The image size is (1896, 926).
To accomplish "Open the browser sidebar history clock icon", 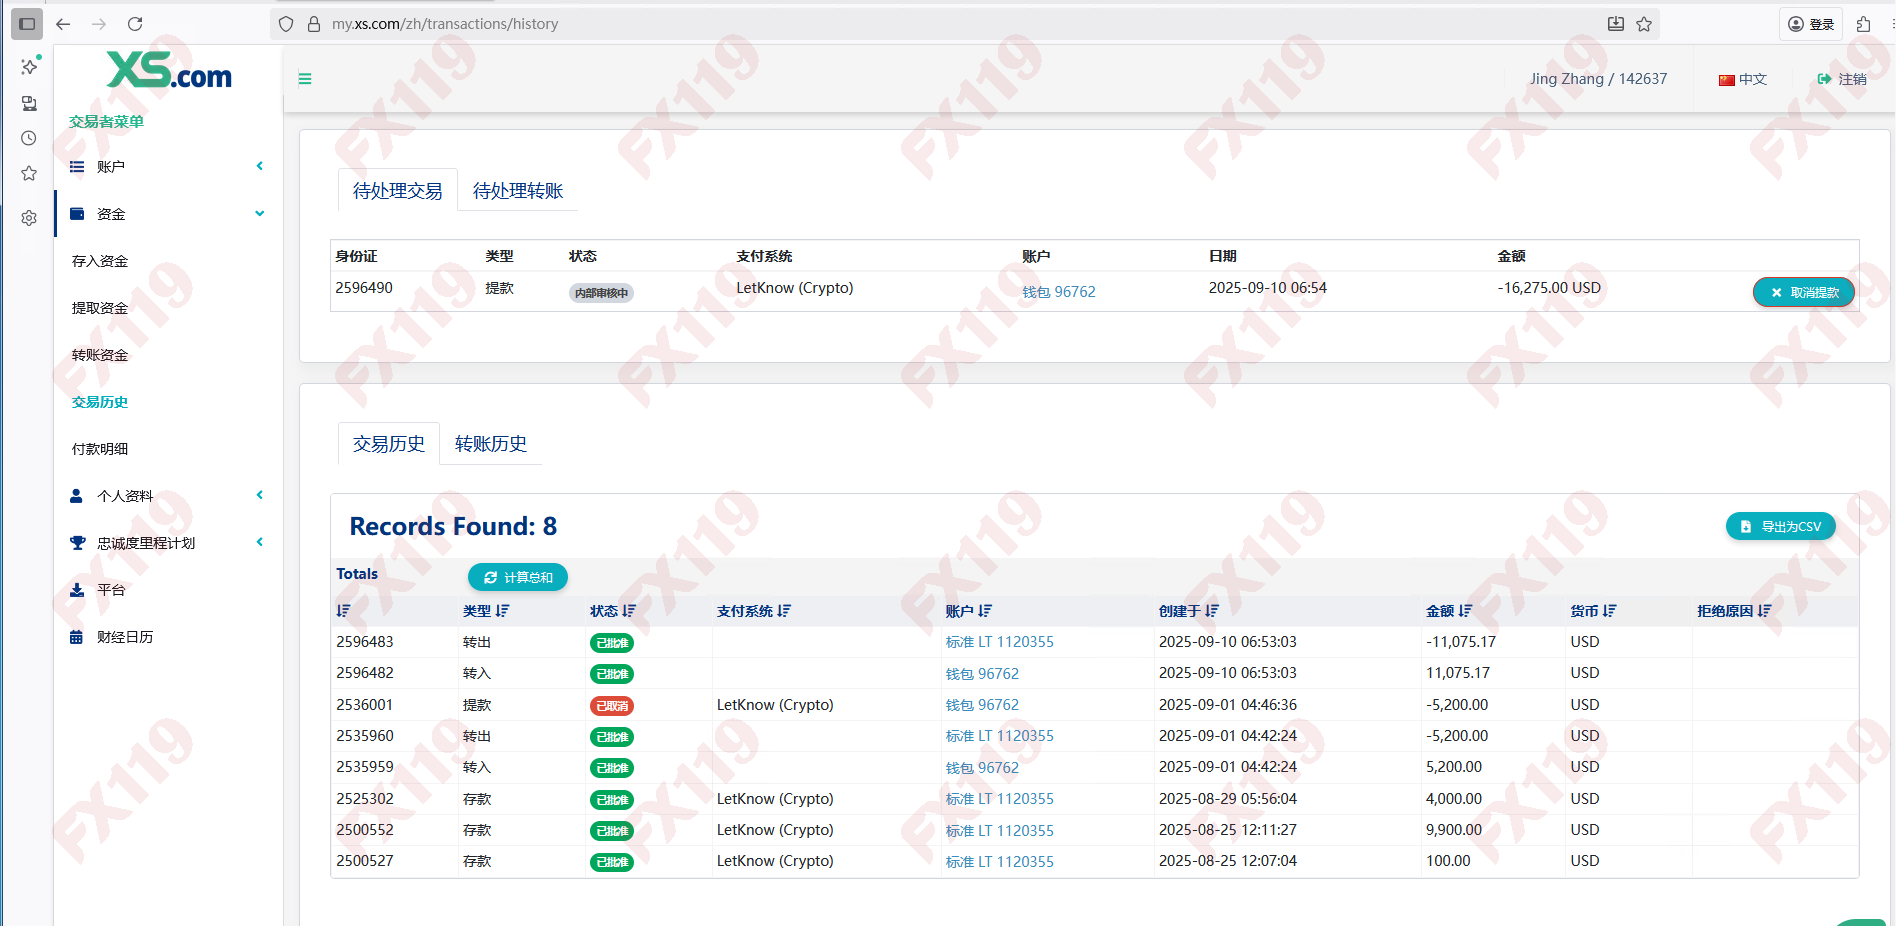I will pyautogui.click(x=29, y=138).
